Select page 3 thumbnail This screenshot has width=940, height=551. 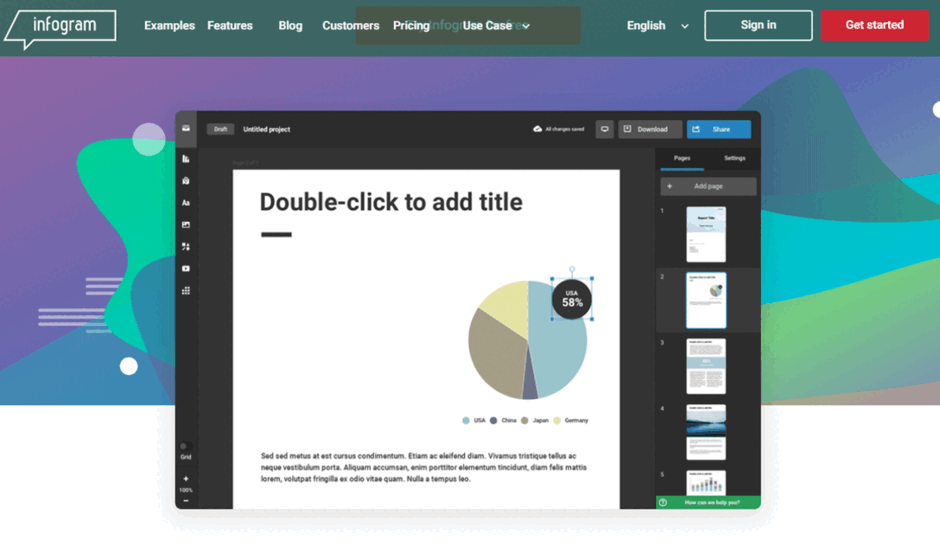click(x=706, y=366)
